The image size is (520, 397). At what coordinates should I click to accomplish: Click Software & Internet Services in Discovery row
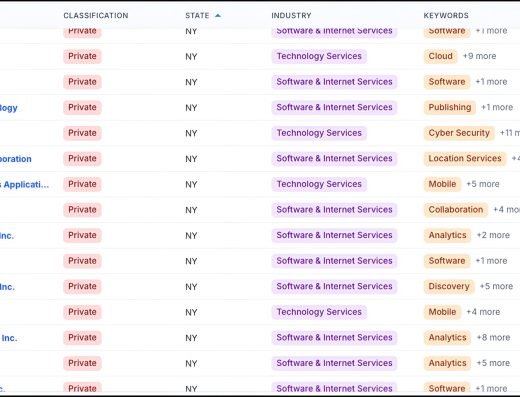click(x=334, y=286)
